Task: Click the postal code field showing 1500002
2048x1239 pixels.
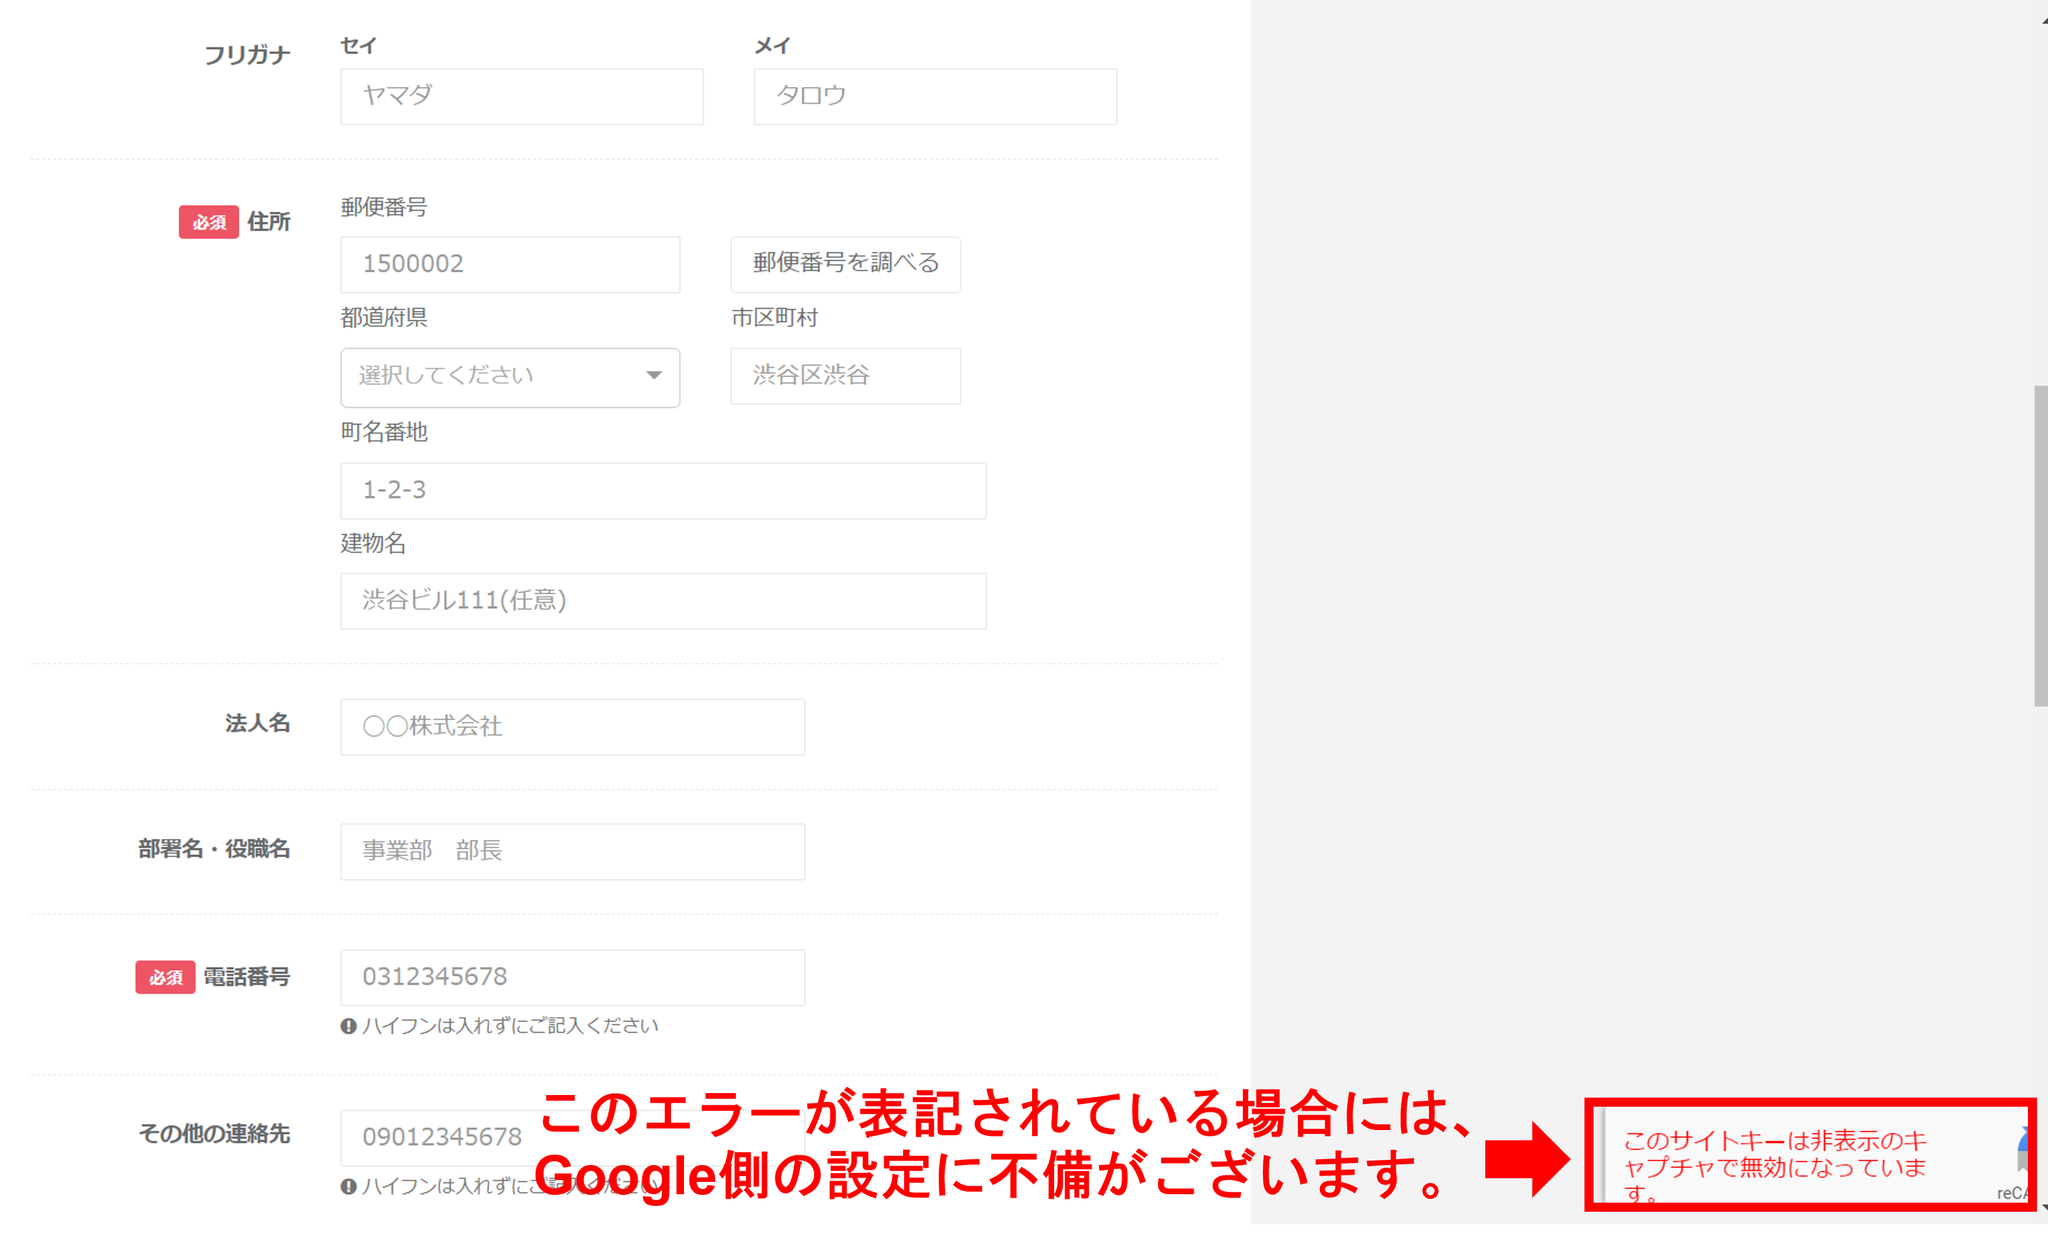Action: click(509, 264)
